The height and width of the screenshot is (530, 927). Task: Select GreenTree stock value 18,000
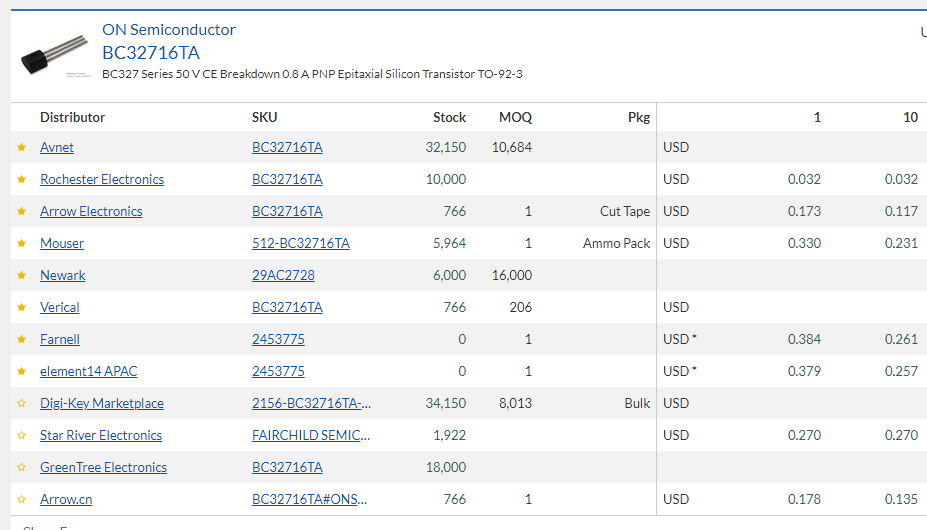tap(446, 467)
